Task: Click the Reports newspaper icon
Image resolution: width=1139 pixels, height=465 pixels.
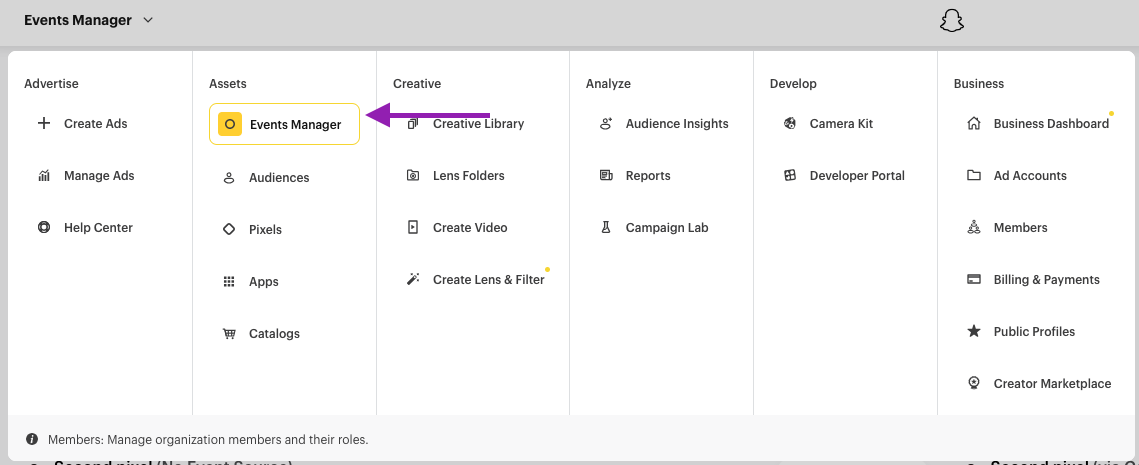Action: click(x=606, y=176)
